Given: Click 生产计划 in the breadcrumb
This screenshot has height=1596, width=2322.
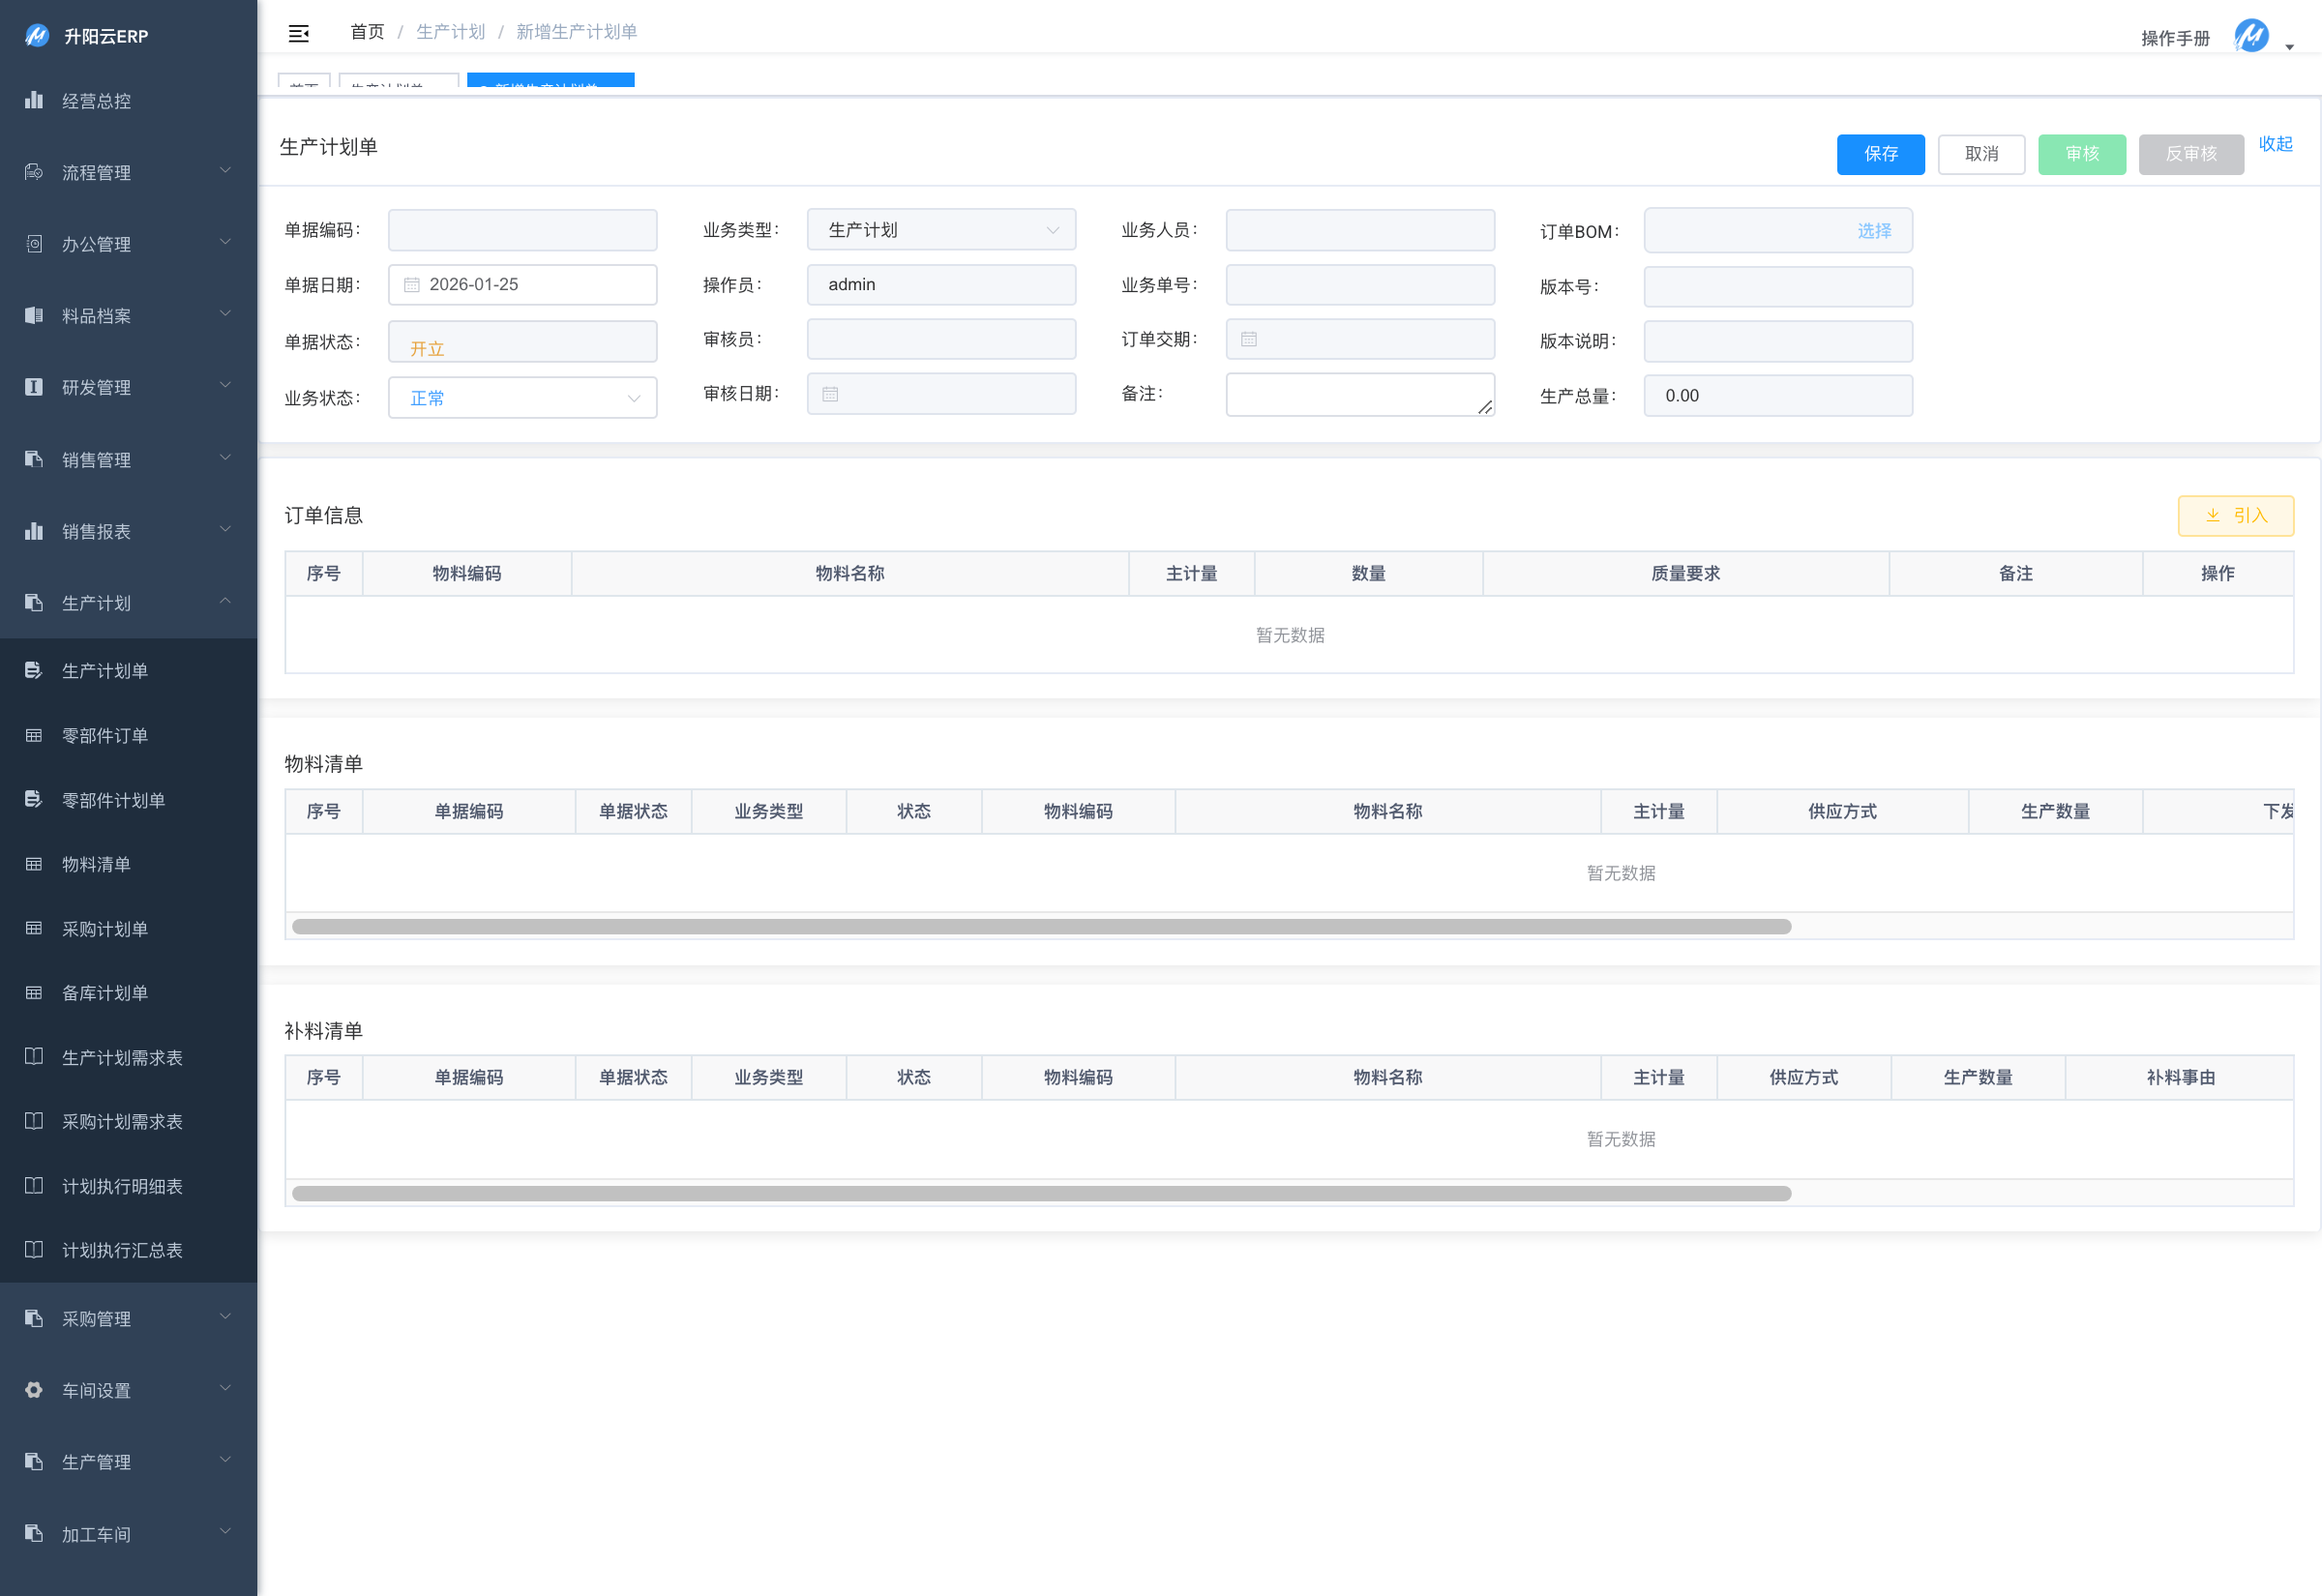Looking at the screenshot, I should tap(450, 32).
